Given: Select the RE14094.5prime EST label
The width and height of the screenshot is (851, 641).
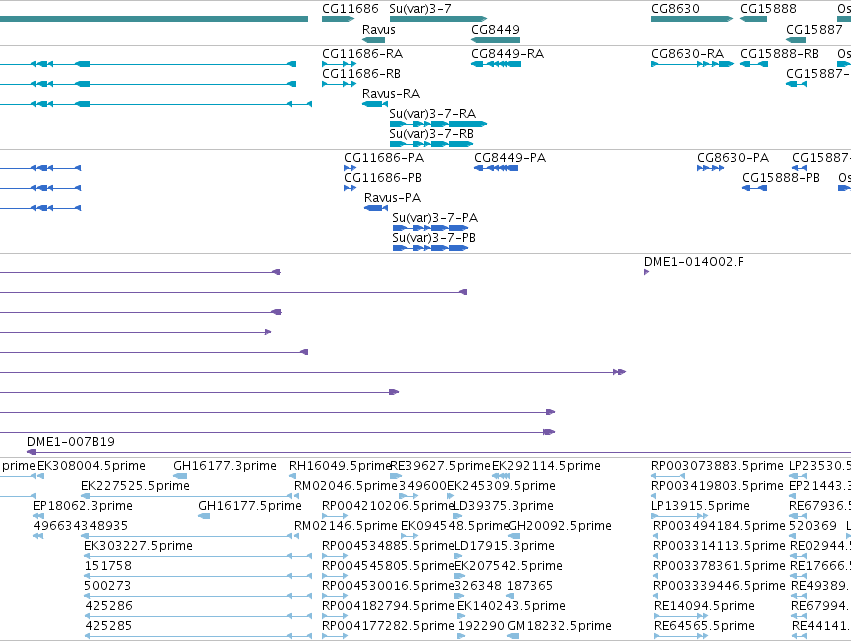Looking at the screenshot, I should [704, 606].
